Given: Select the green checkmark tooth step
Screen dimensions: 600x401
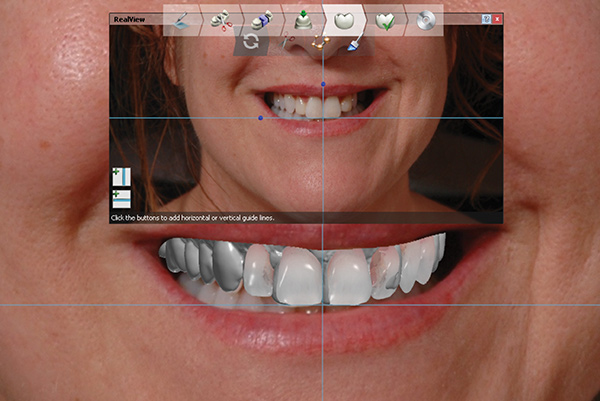Looking at the screenshot, I should (384, 20).
